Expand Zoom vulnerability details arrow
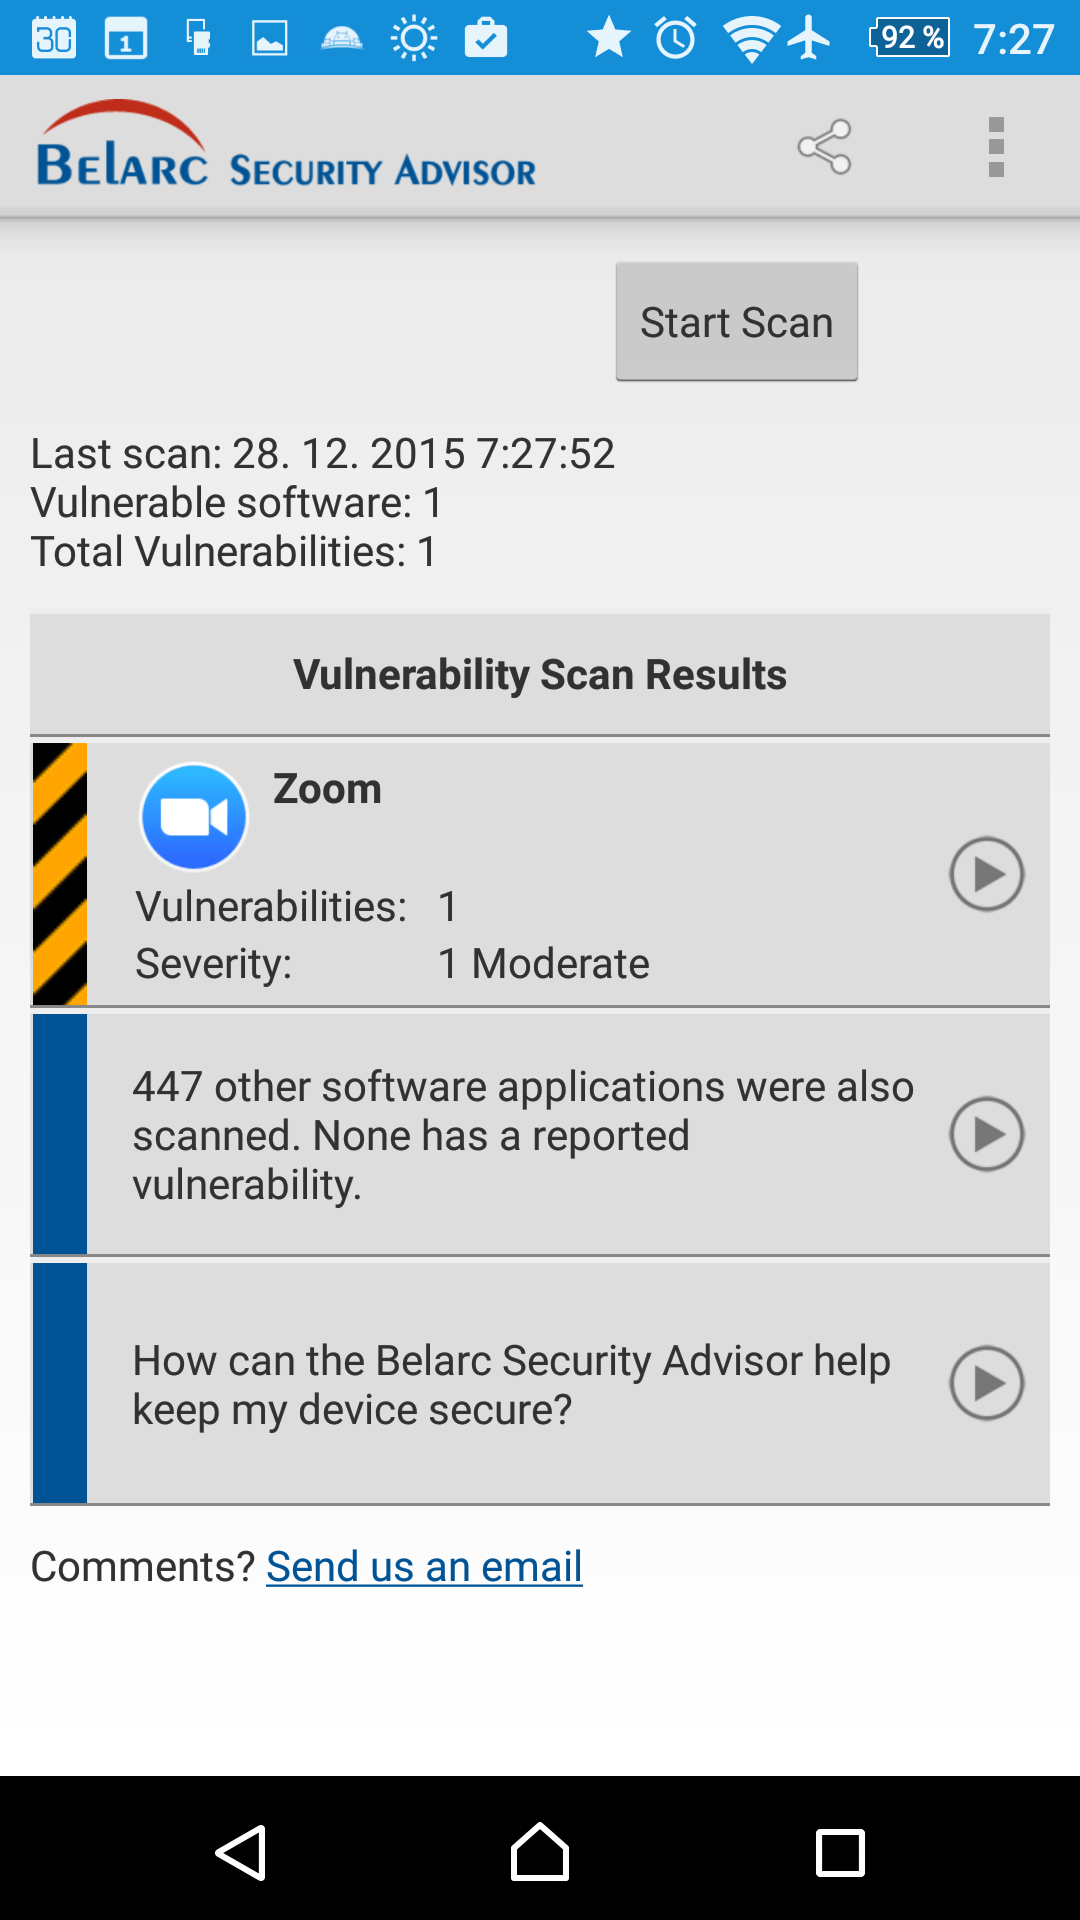Viewport: 1080px width, 1920px height. [x=986, y=874]
